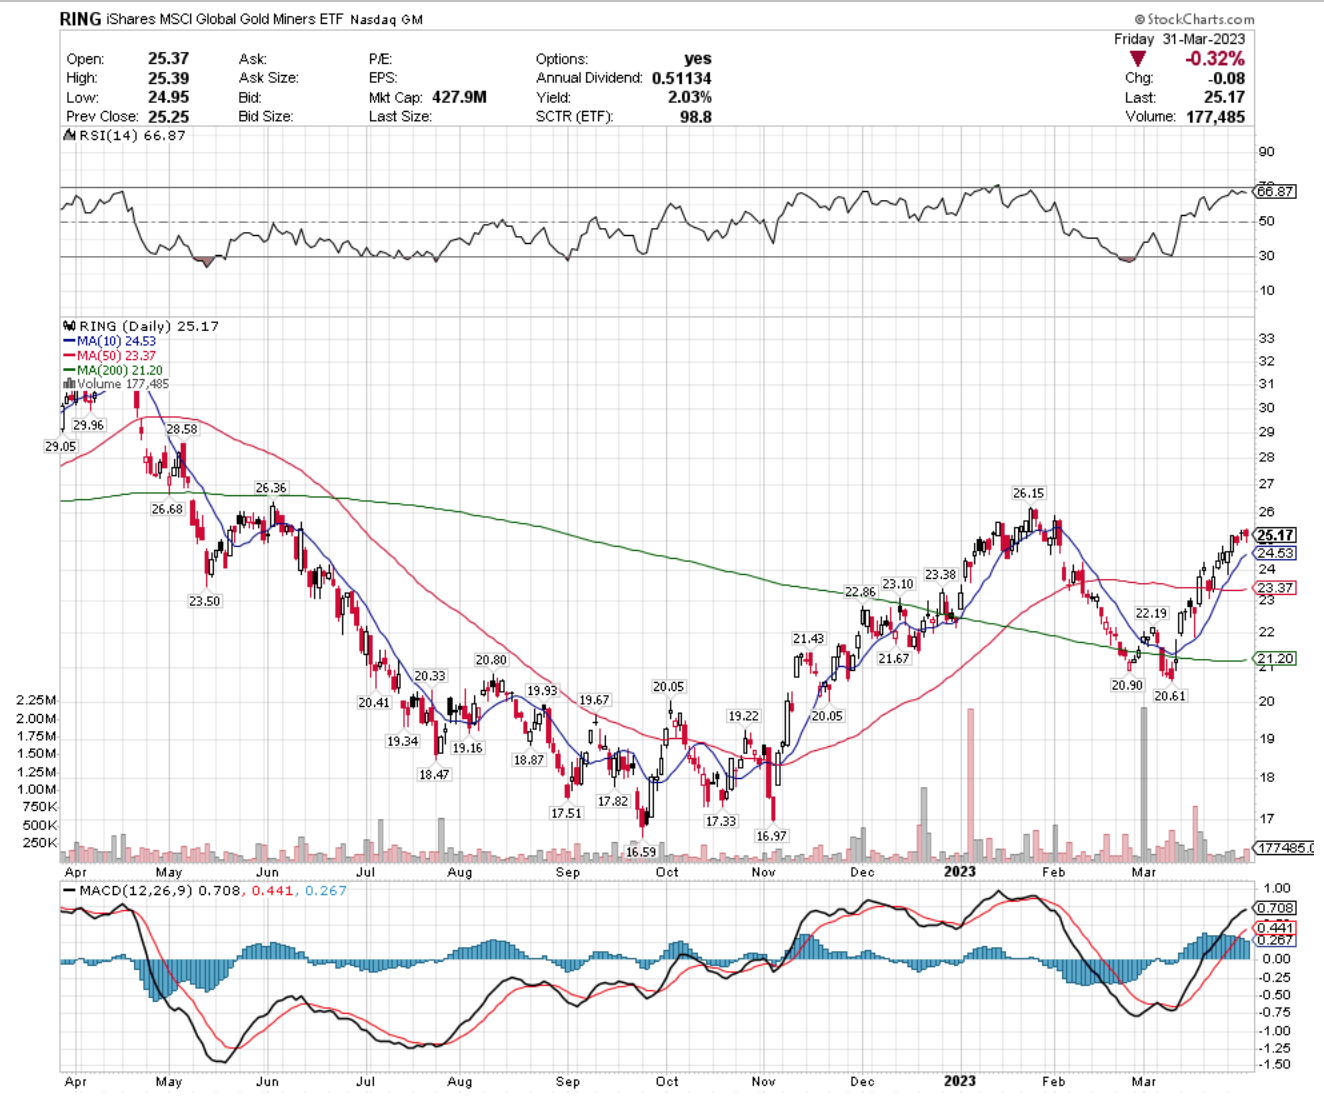Viewport: 1324px width, 1096px height.
Task: Click the RING ticker symbol in the header
Action: pos(80,19)
